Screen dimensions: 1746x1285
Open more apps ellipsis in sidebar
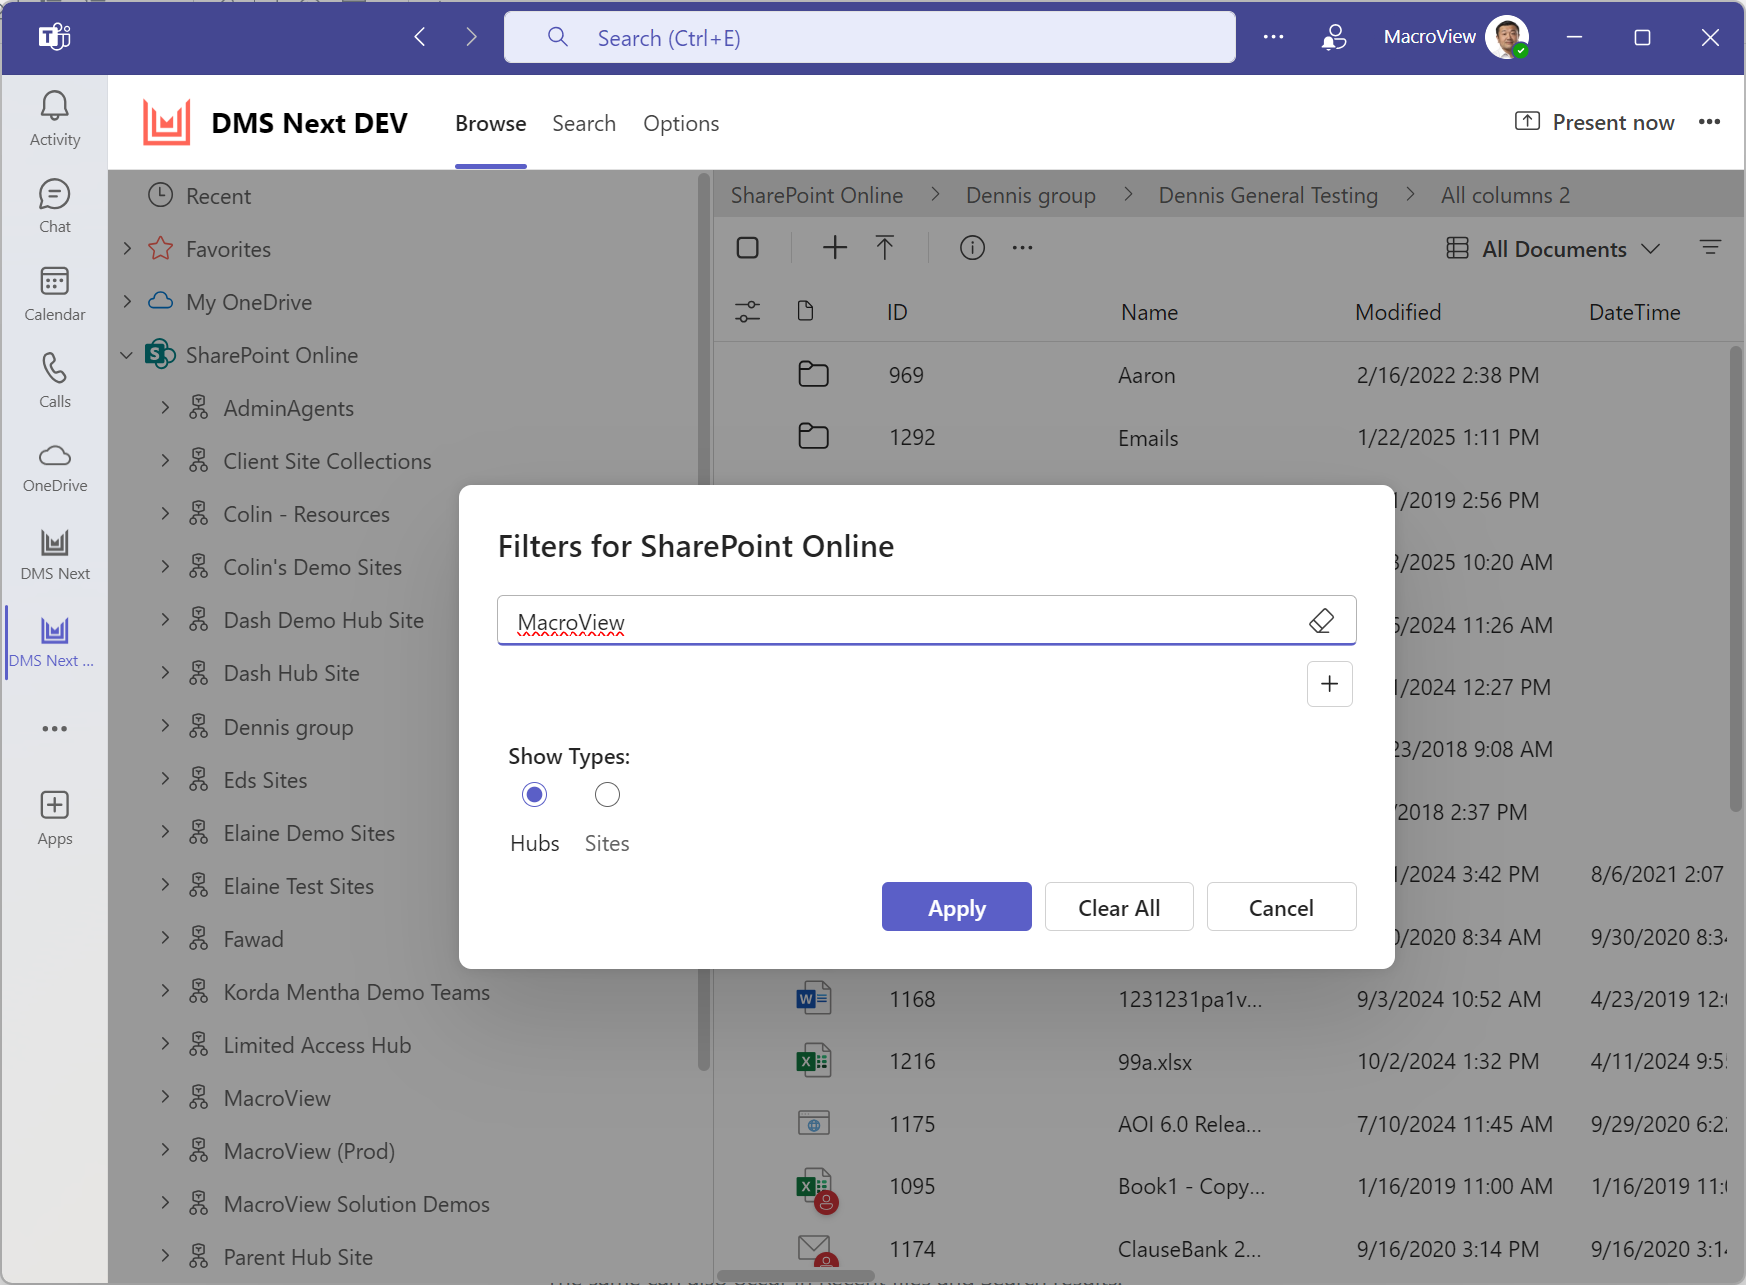(x=55, y=729)
